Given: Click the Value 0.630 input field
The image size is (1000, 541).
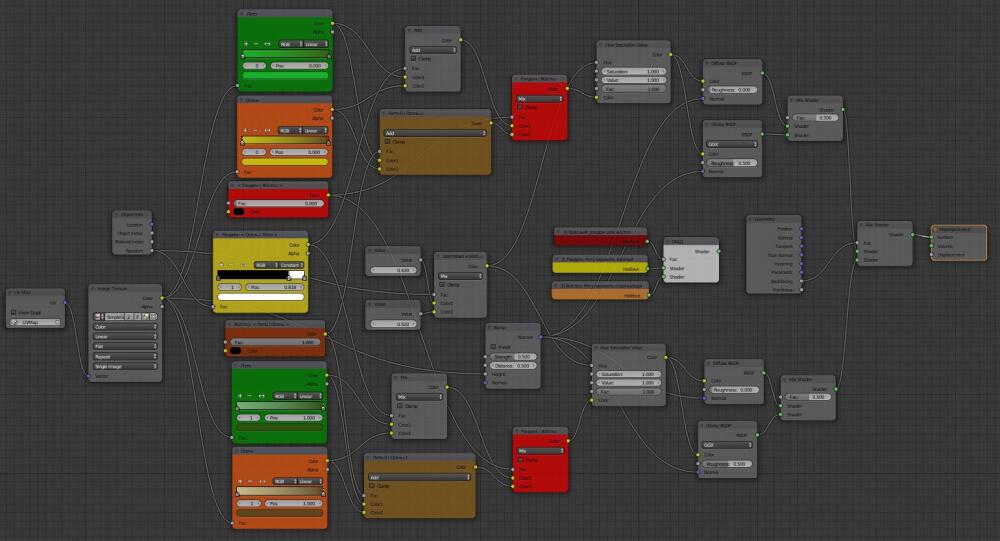Looking at the screenshot, I should tap(394, 270).
